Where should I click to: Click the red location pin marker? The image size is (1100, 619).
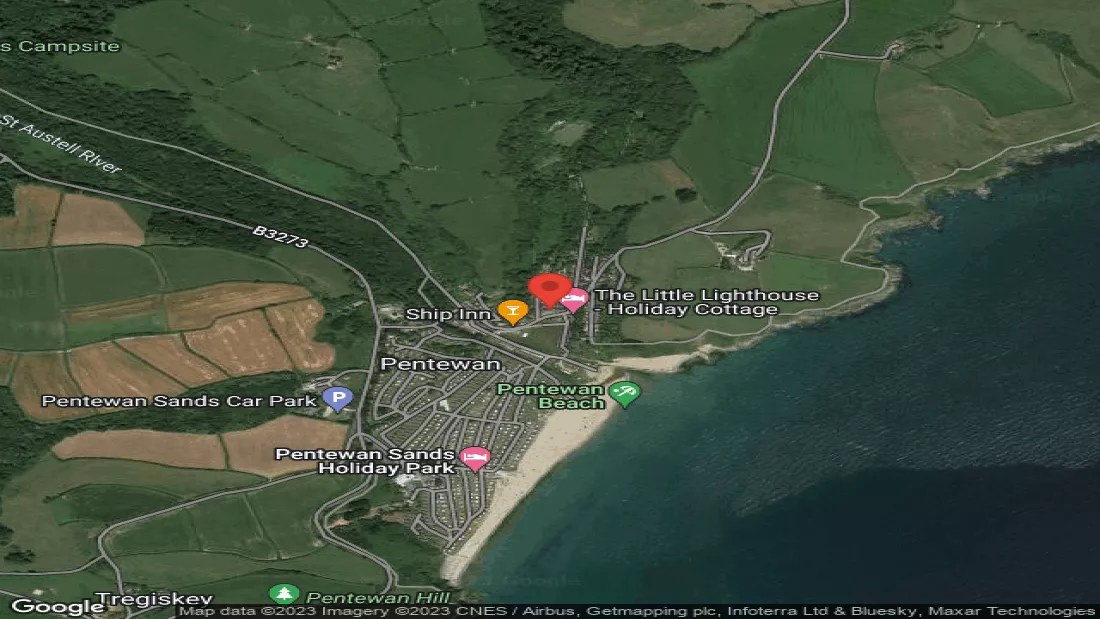pyautogui.click(x=549, y=289)
